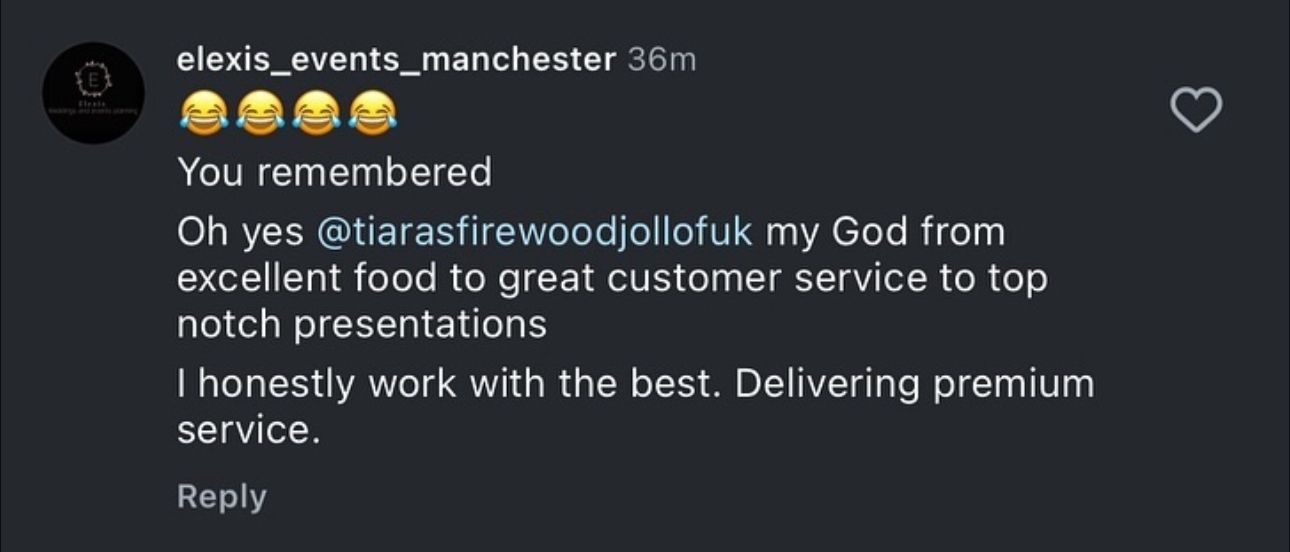The width and height of the screenshot is (1290, 552).
Task: Click the first laughing-crying emoji
Action: [x=203, y=111]
